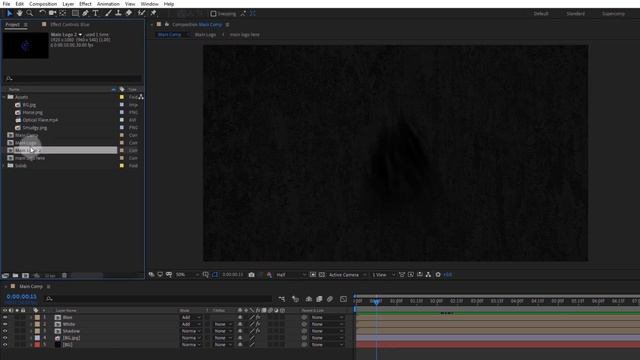The height and width of the screenshot is (360, 640).
Task: Open the Layer menu
Action: (68, 4)
